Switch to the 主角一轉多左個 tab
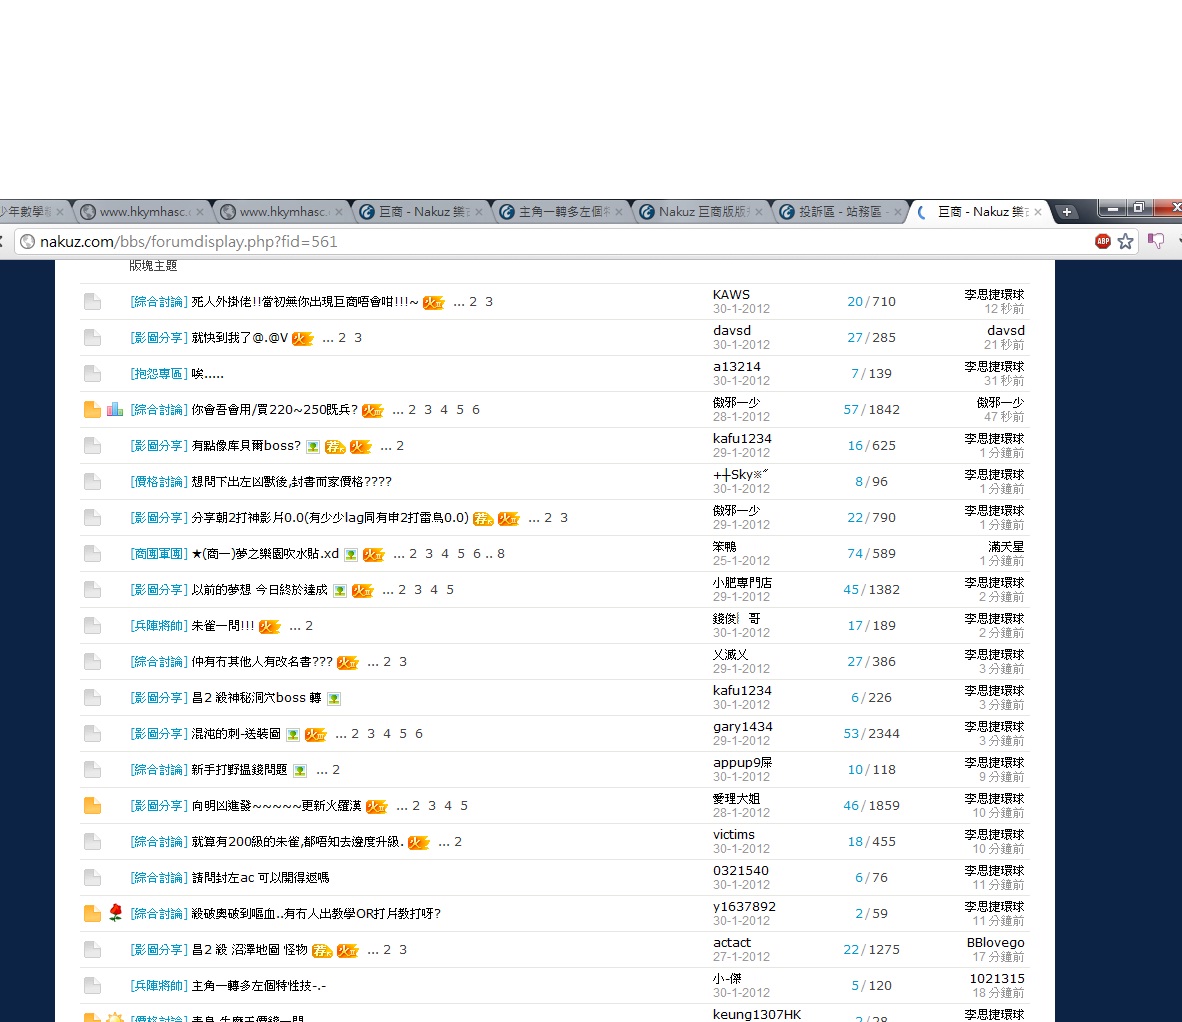This screenshot has width=1182, height=1022. pyautogui.click(x=561, y=212)
